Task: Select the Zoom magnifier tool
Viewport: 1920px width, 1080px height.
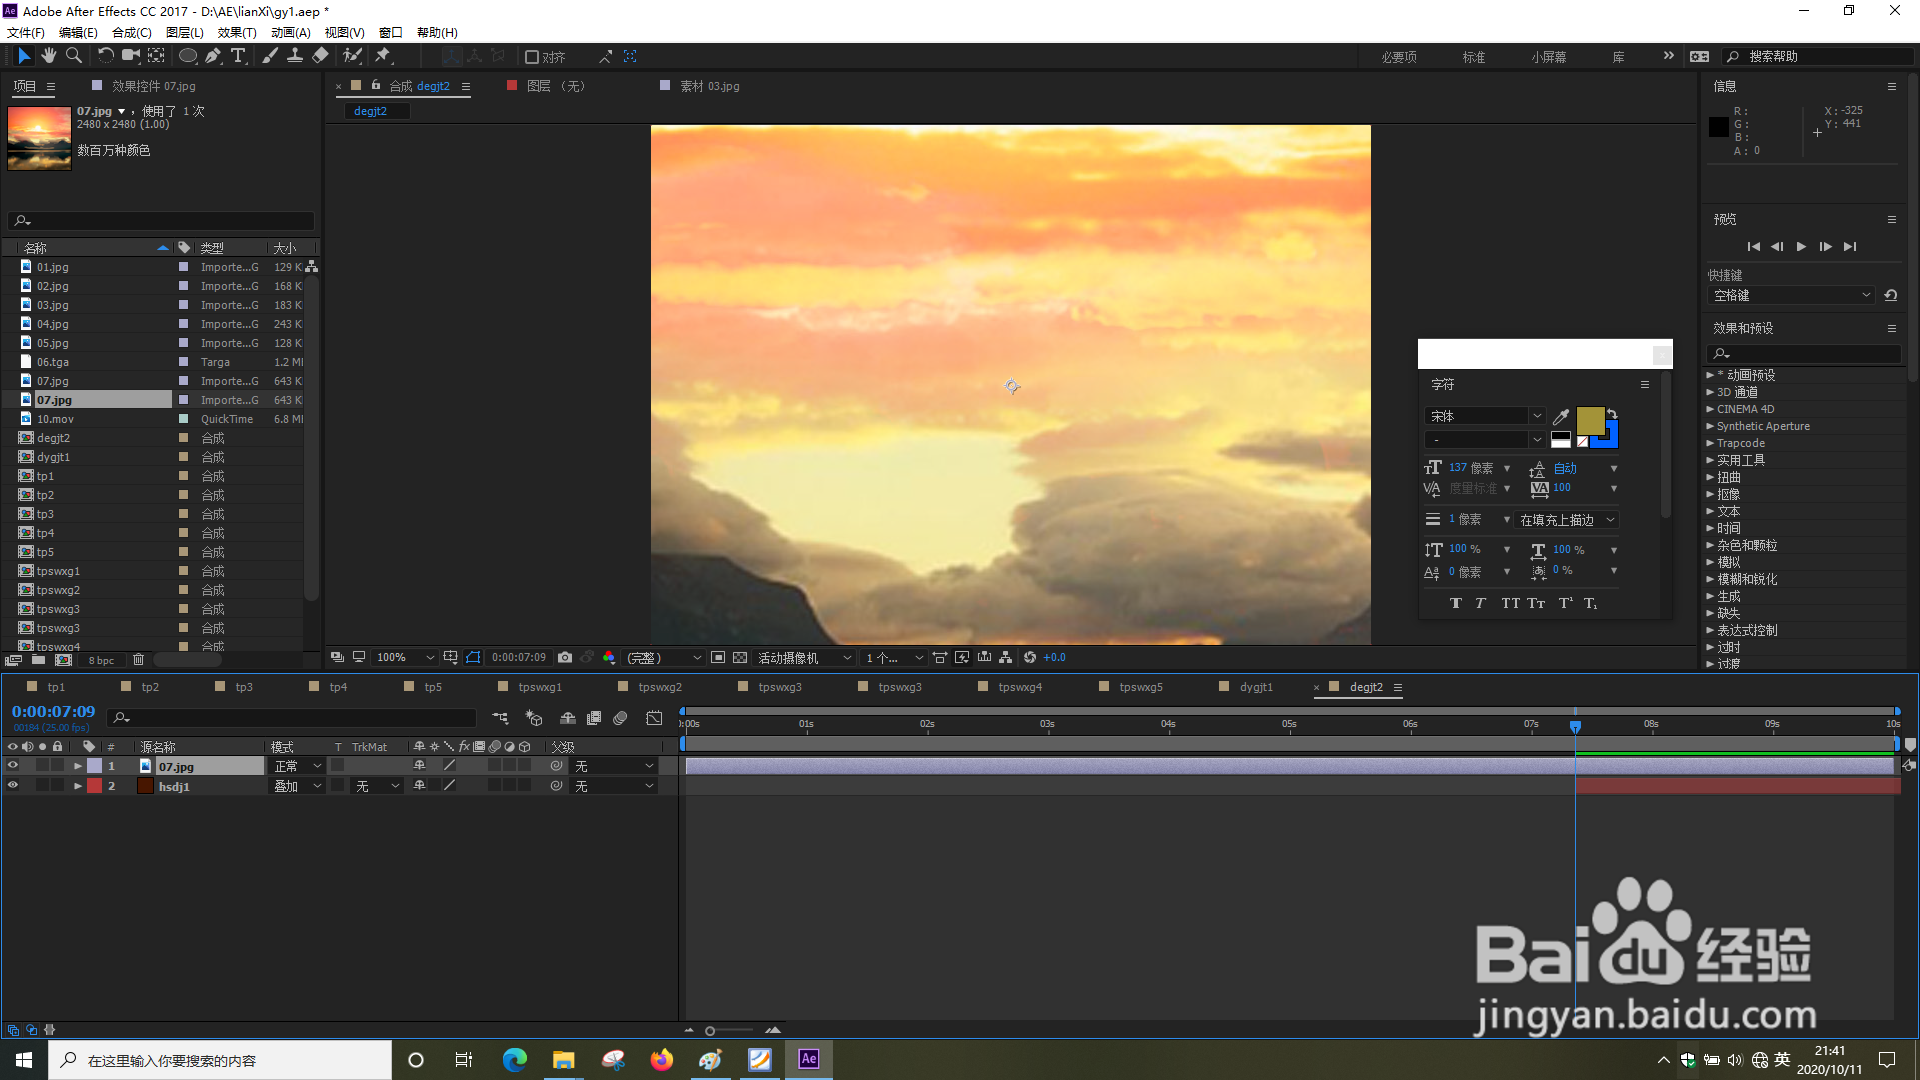Action: [73, 56]
